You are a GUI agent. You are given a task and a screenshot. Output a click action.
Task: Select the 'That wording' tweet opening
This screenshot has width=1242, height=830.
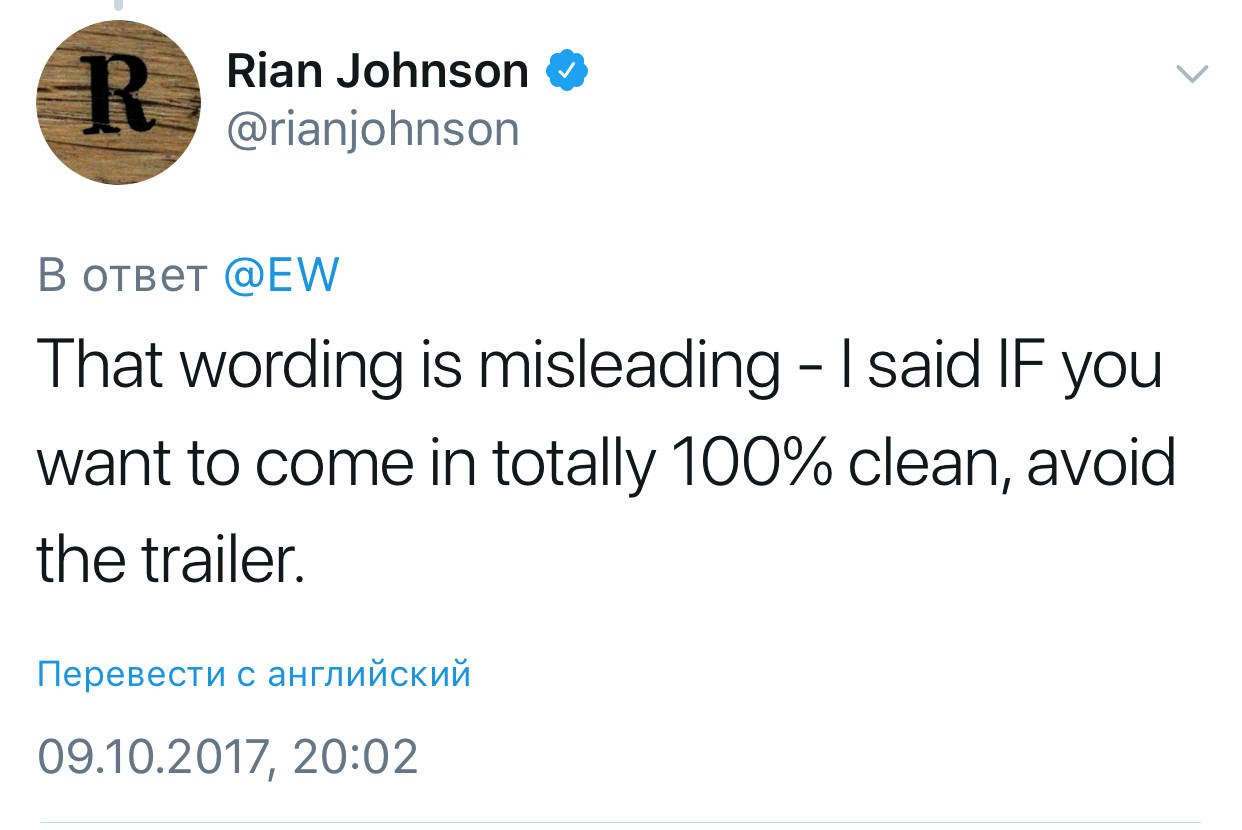coord(217,368)
